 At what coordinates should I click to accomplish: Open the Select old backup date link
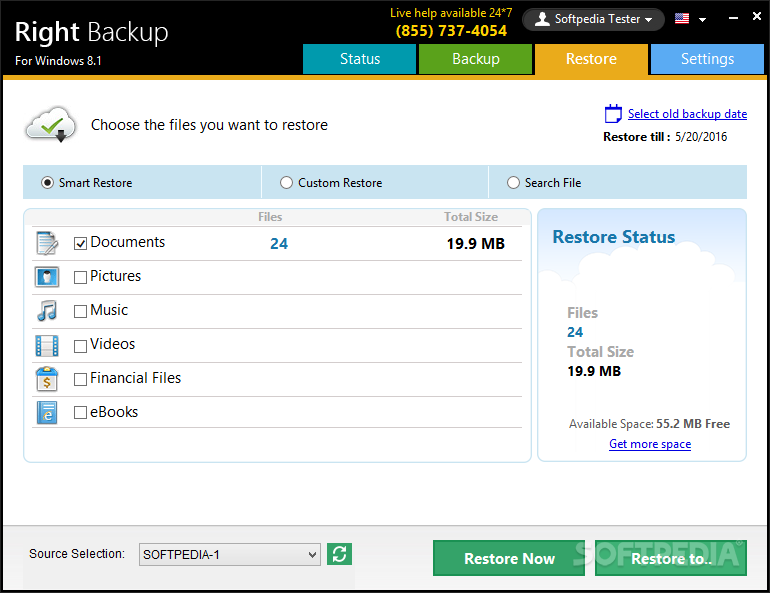(688, 114)
